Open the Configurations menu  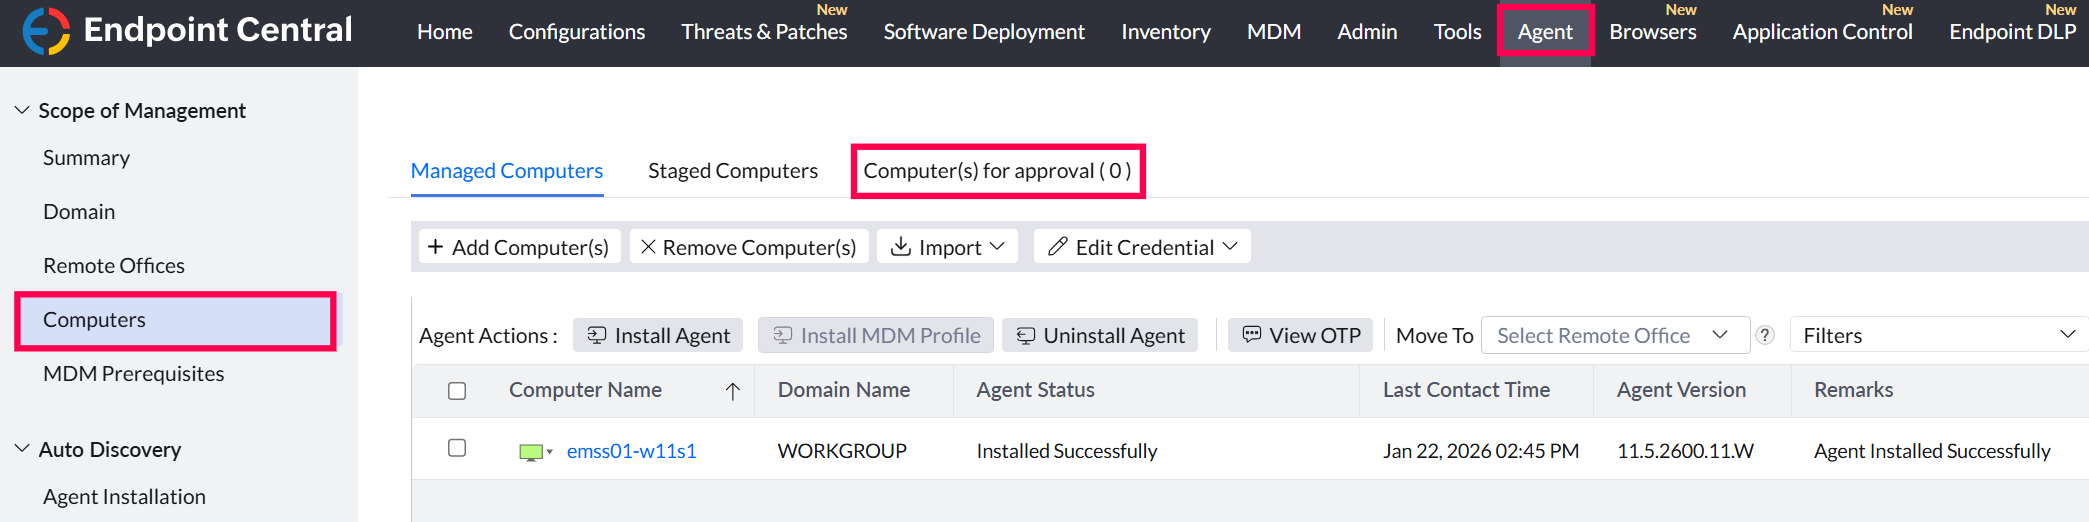tap(577, 32)
